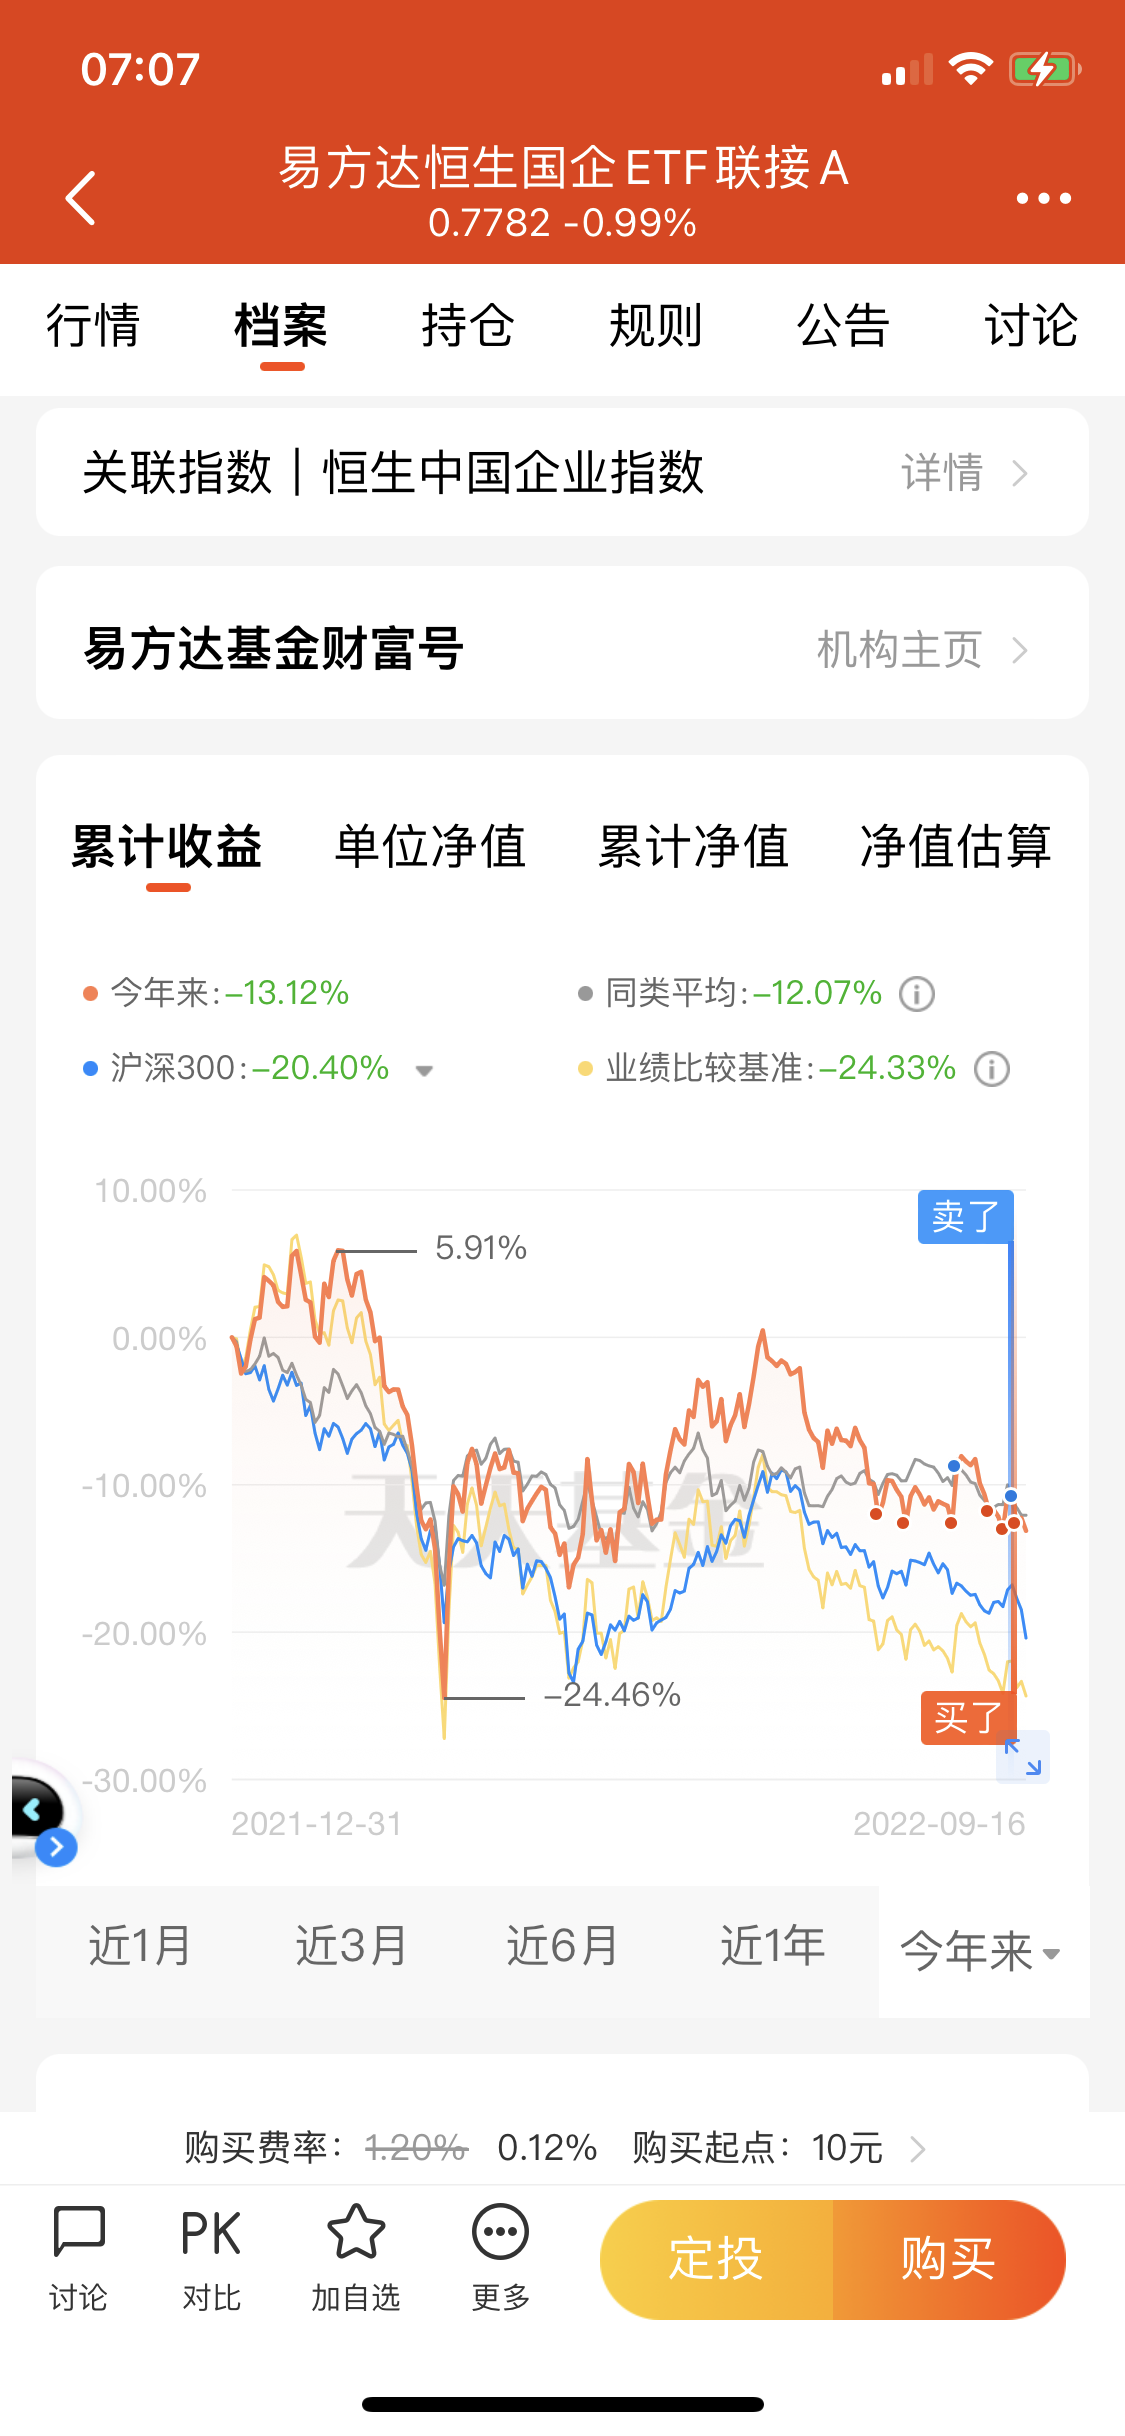
Task: Tap the floating assistant robot icon
Action: click(x=40, y=1812)
